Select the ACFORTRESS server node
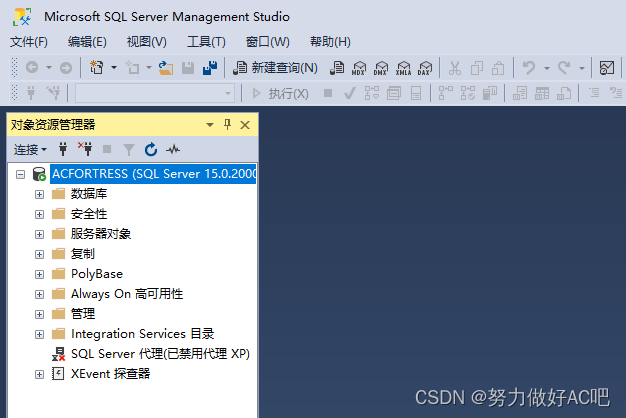This screenshot has height=418, width=626. point(154,174)
